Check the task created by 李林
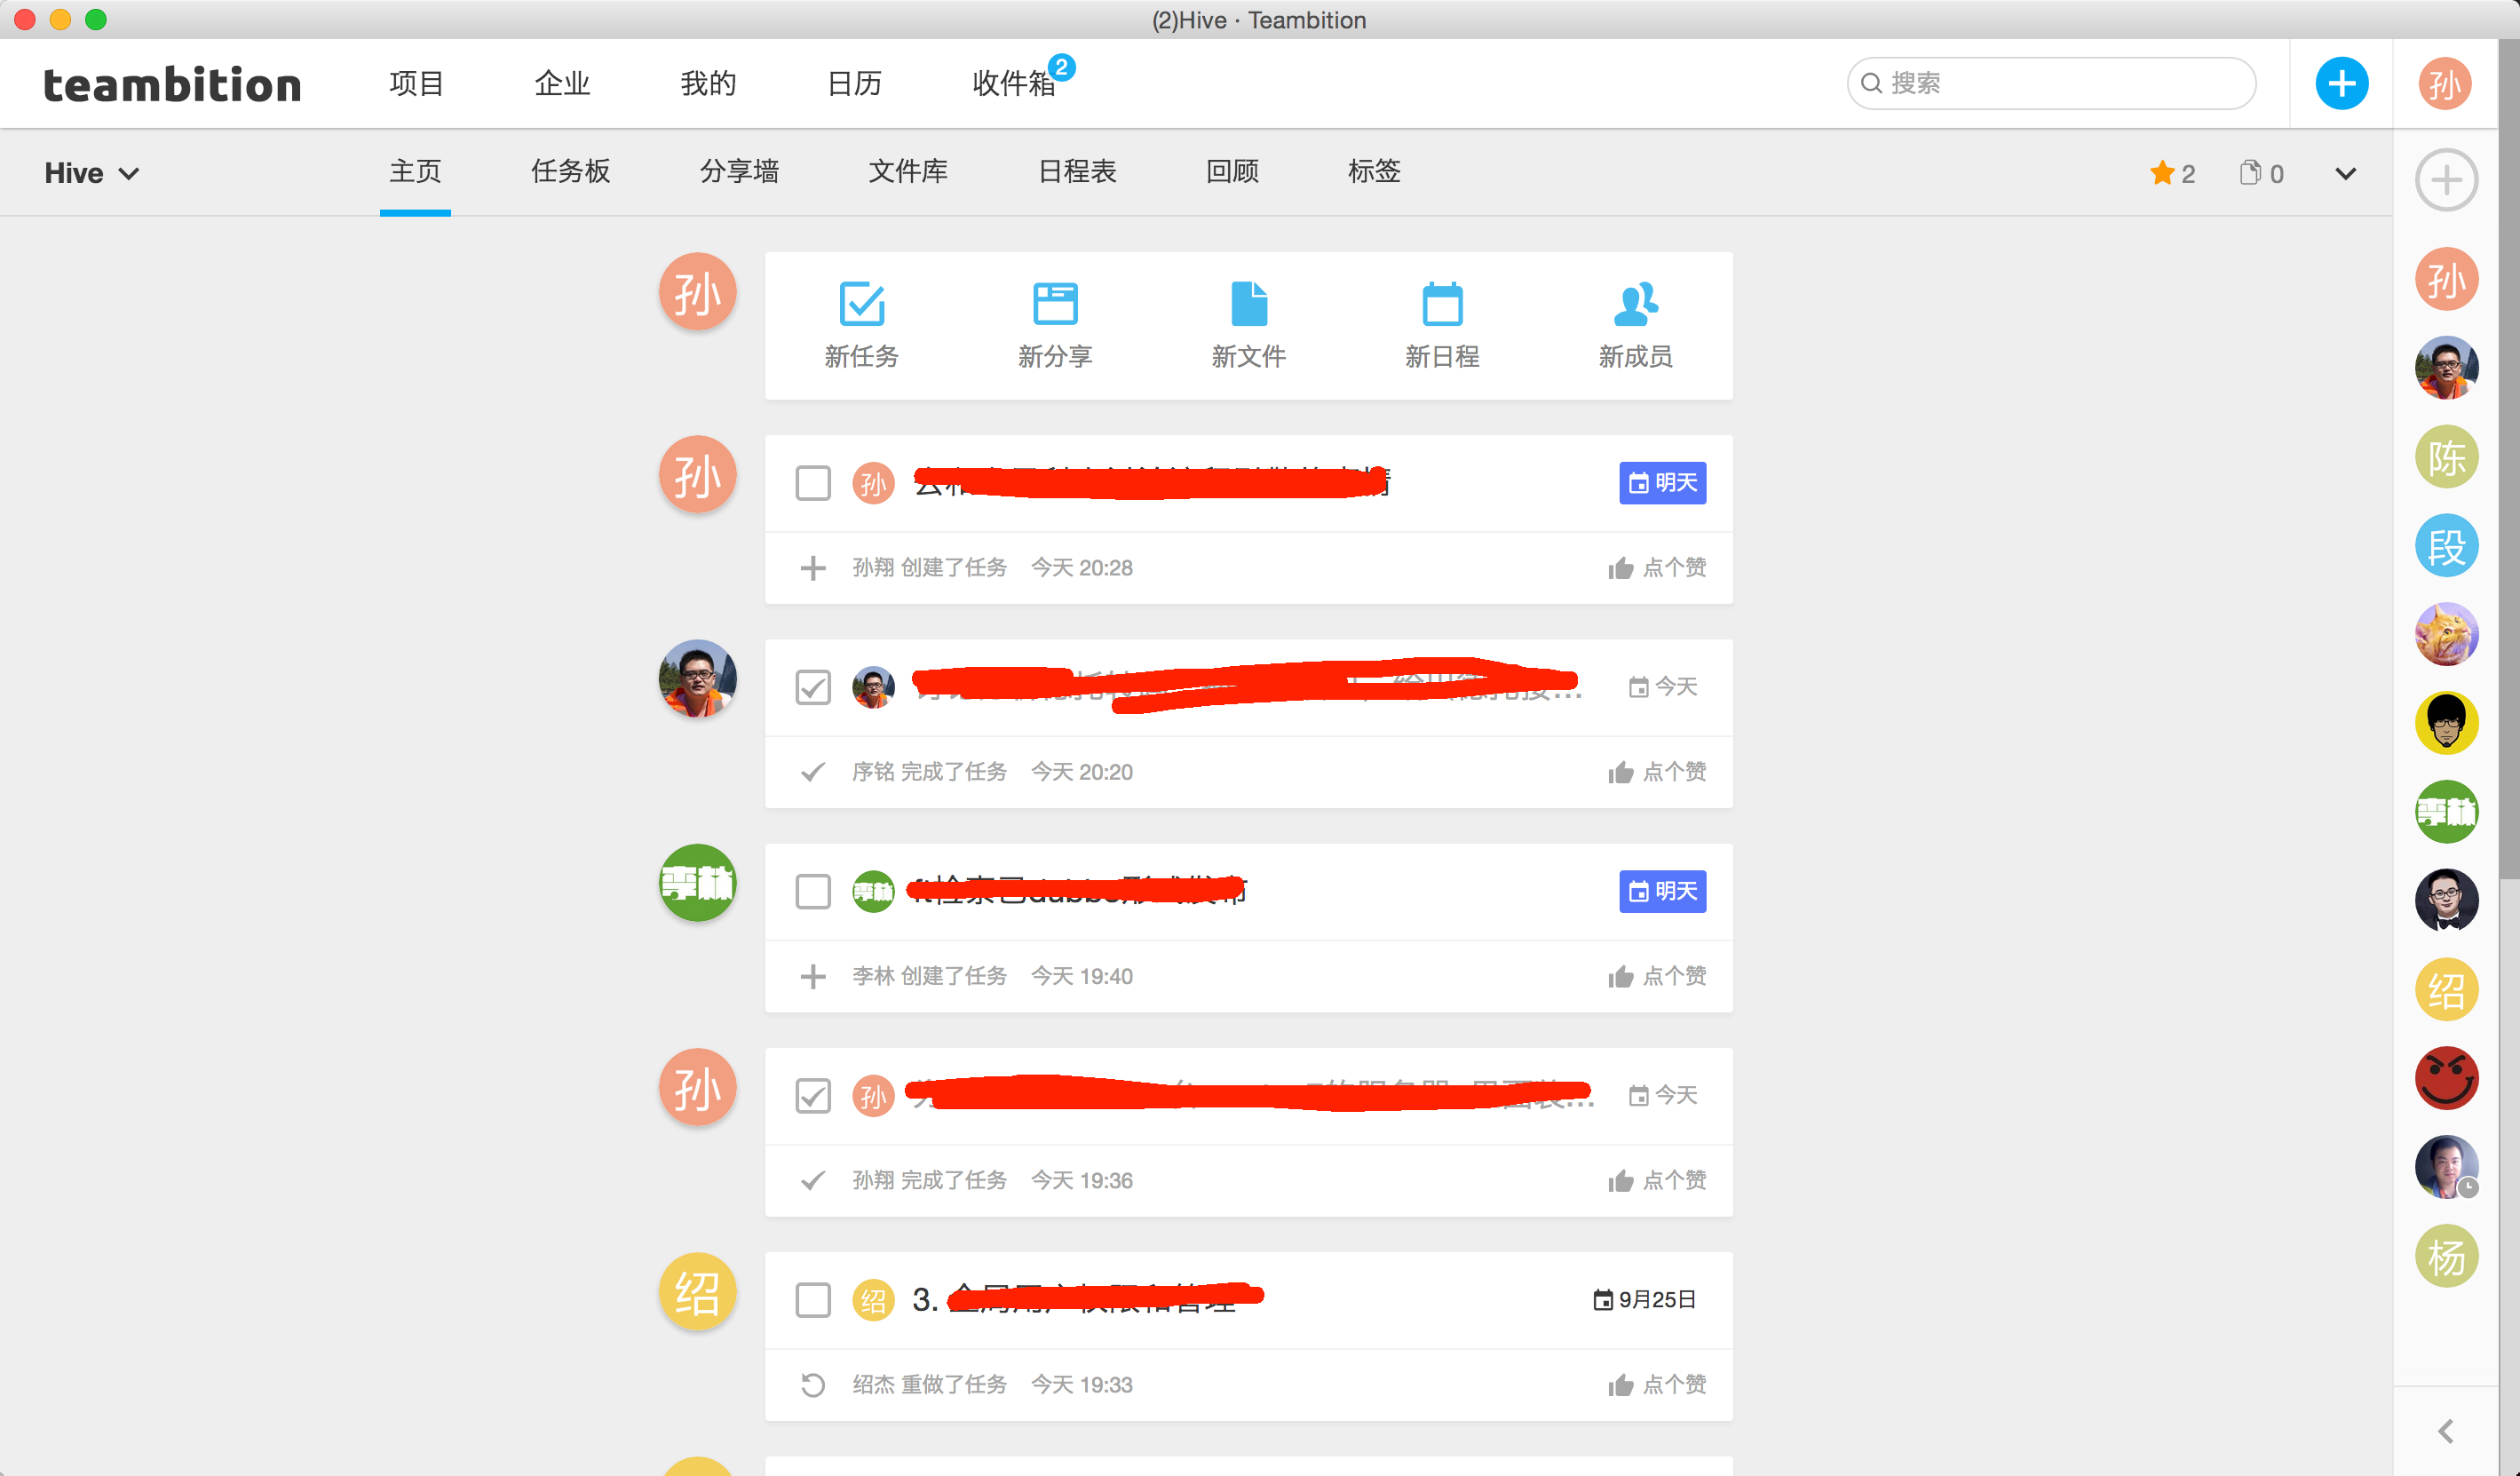 (x=812, y=892)
